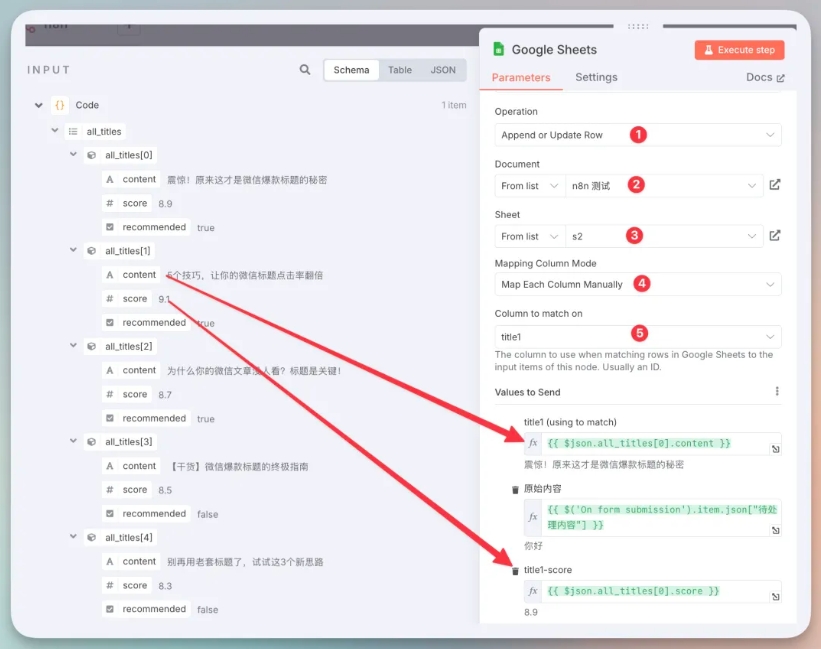Click the all_titles[4] label in the tree
Screen dimensions: 821x649
[x=129, y=538]
